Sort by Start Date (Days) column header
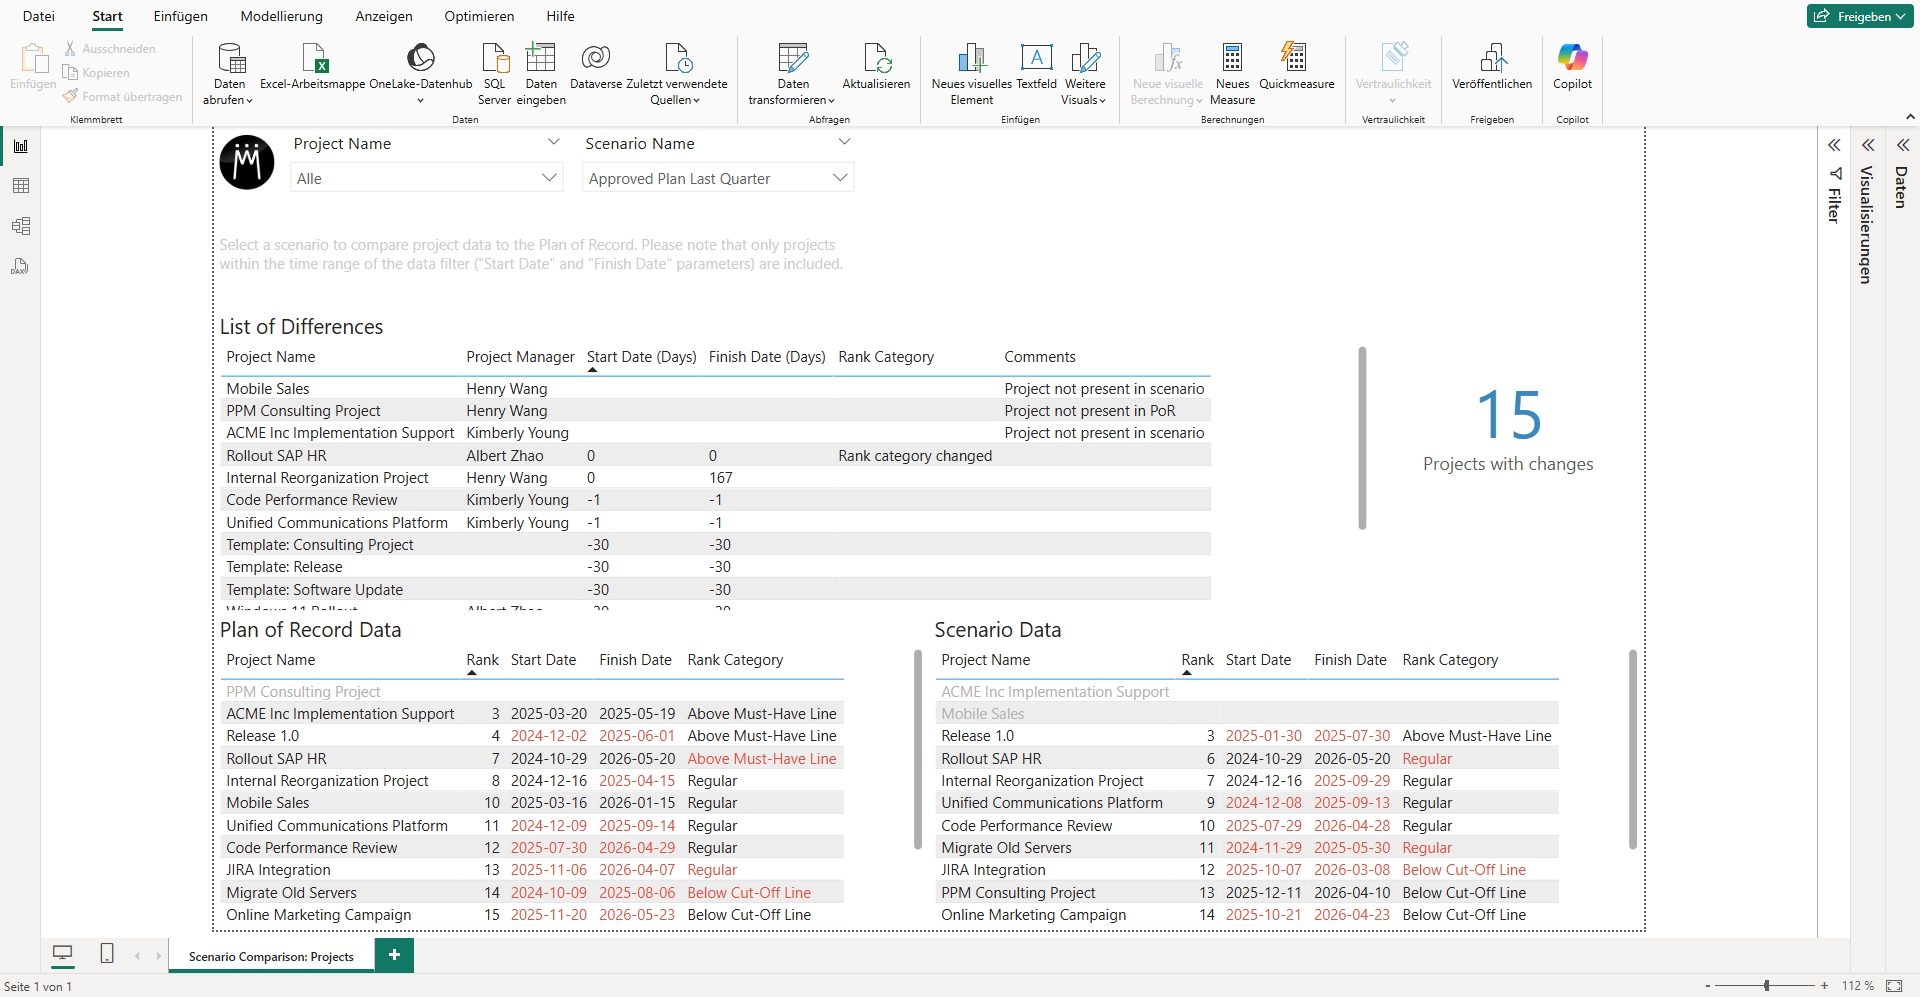The height and width of the screenshot is (997, 1920). [641, 357]
